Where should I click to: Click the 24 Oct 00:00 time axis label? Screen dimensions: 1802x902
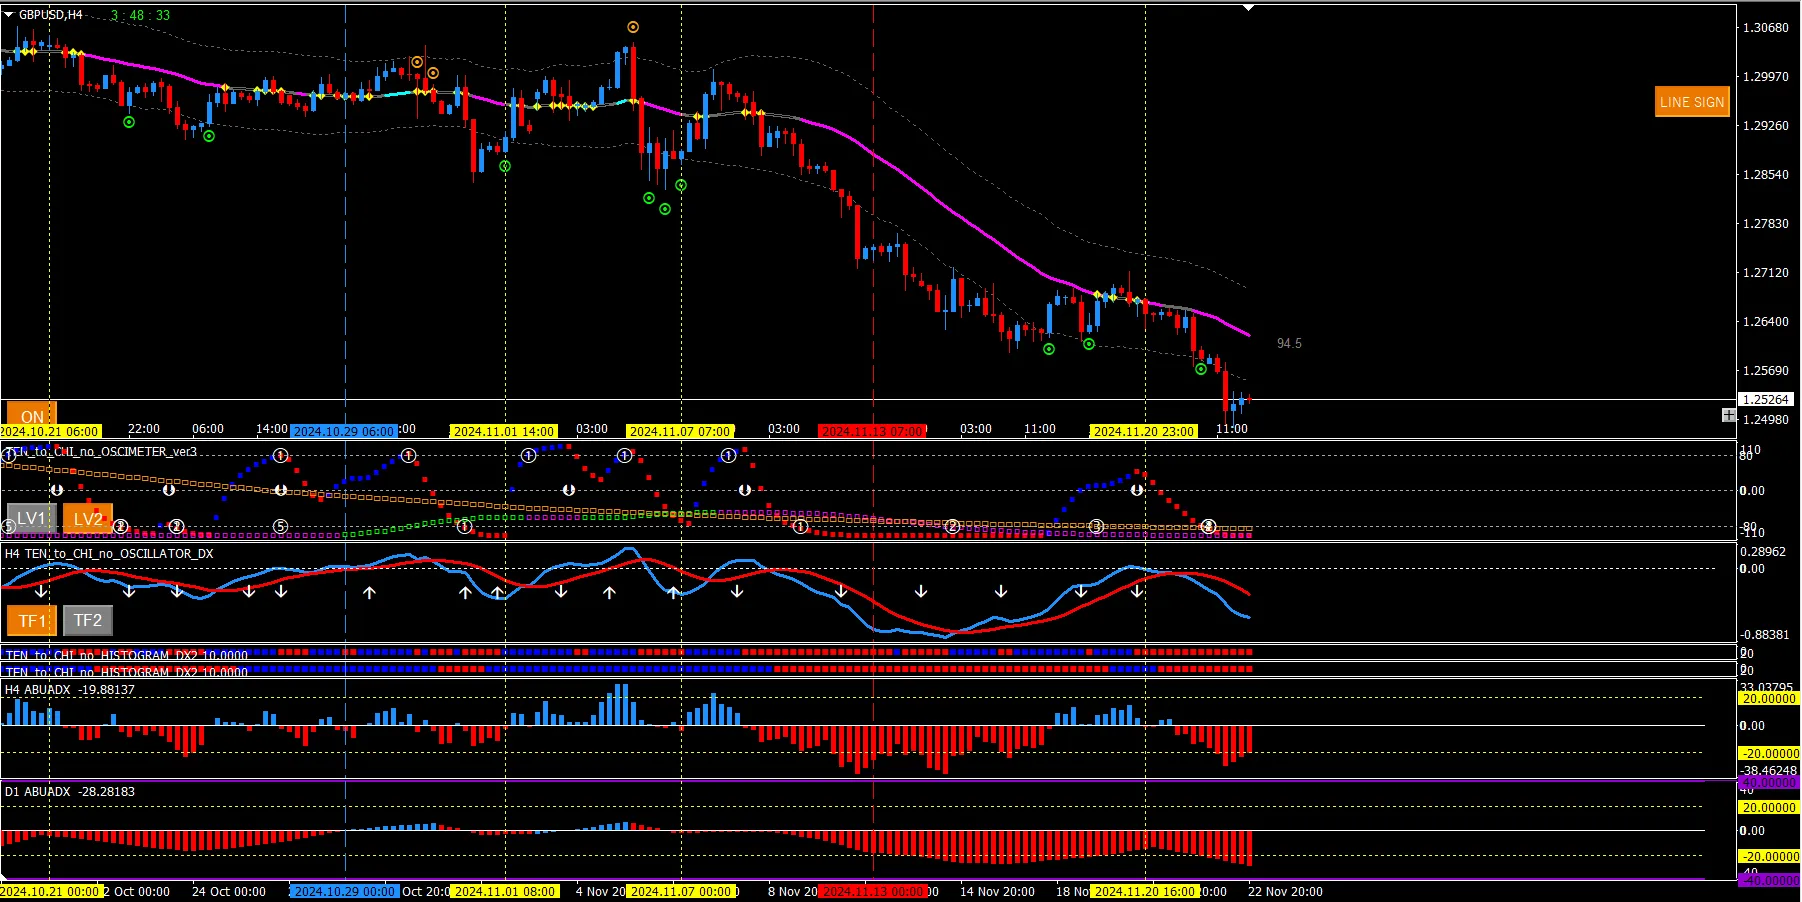point(229,892)
